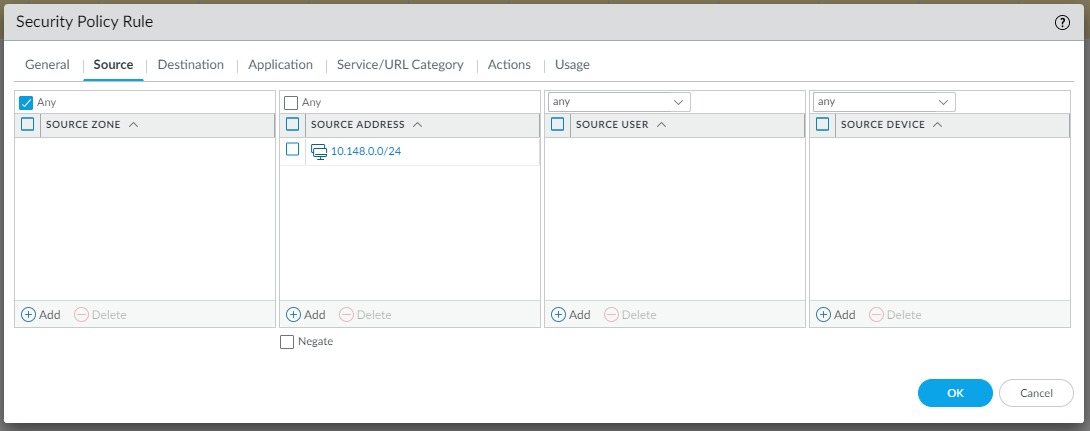Screen dimensions: 1090x431
Task: Click the Add plus icon under Source User
Action: point(558,314)
